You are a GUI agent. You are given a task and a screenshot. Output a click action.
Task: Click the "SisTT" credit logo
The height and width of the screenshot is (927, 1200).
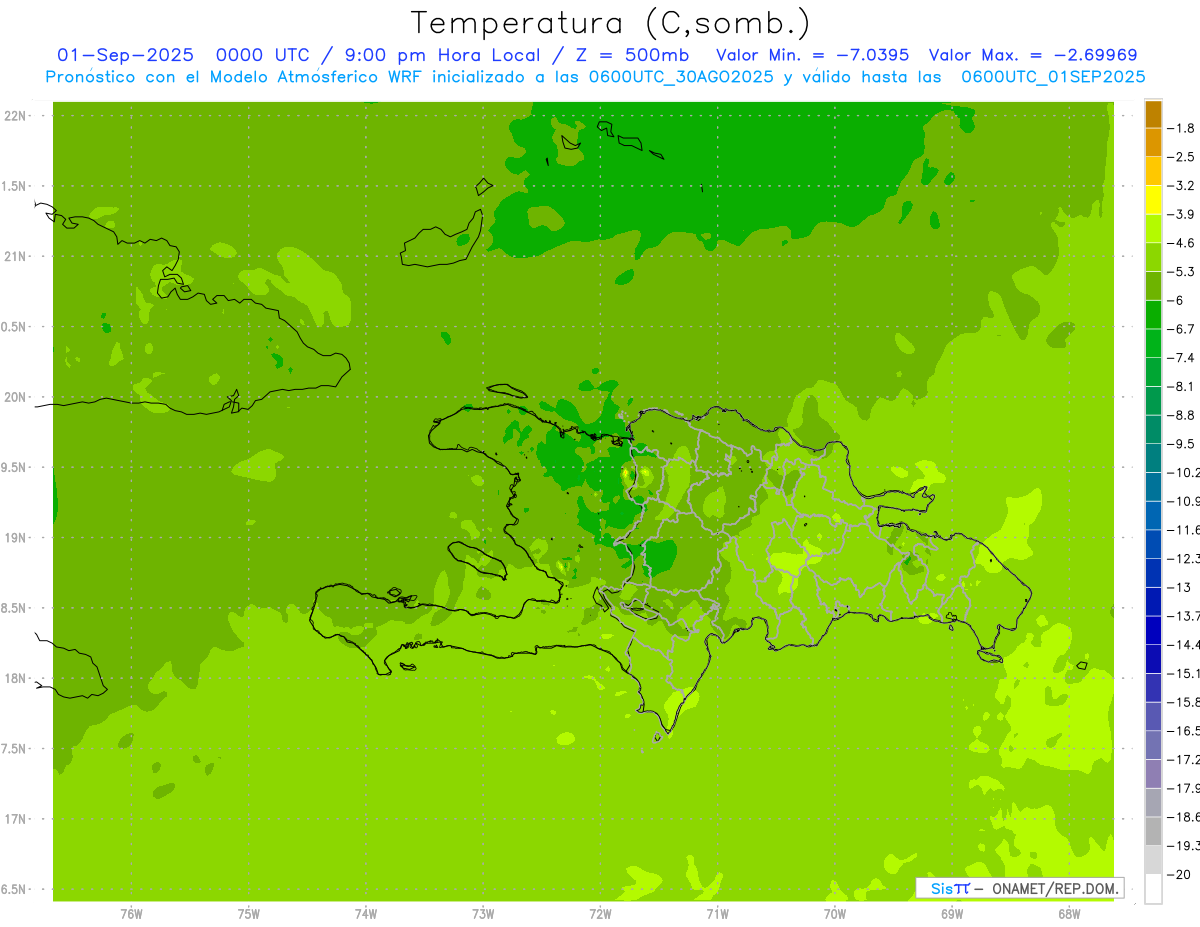click(949, 888)
